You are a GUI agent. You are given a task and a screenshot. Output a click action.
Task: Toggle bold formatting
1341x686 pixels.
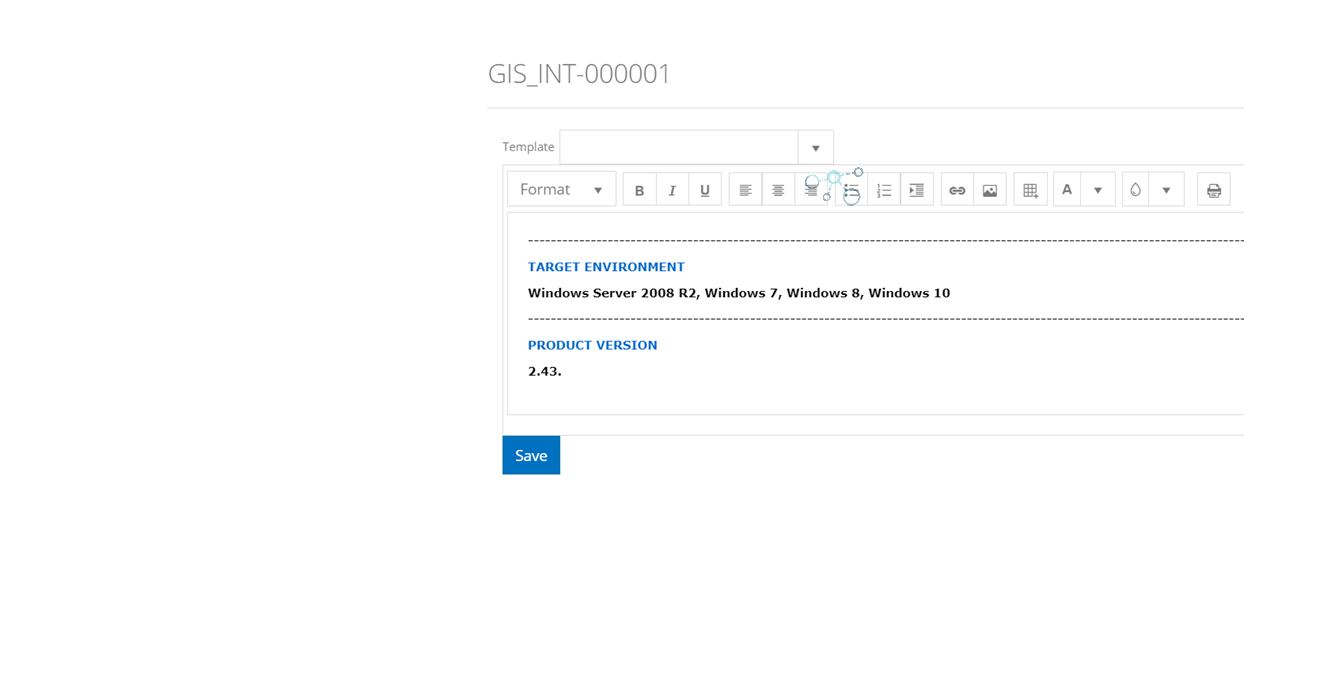[x=639, y=190]
